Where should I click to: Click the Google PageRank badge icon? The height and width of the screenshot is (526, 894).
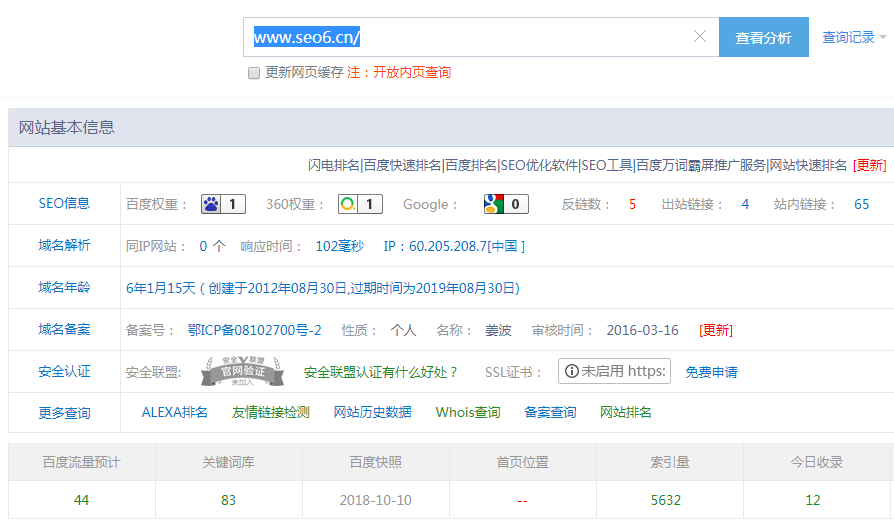pos(506,204)
